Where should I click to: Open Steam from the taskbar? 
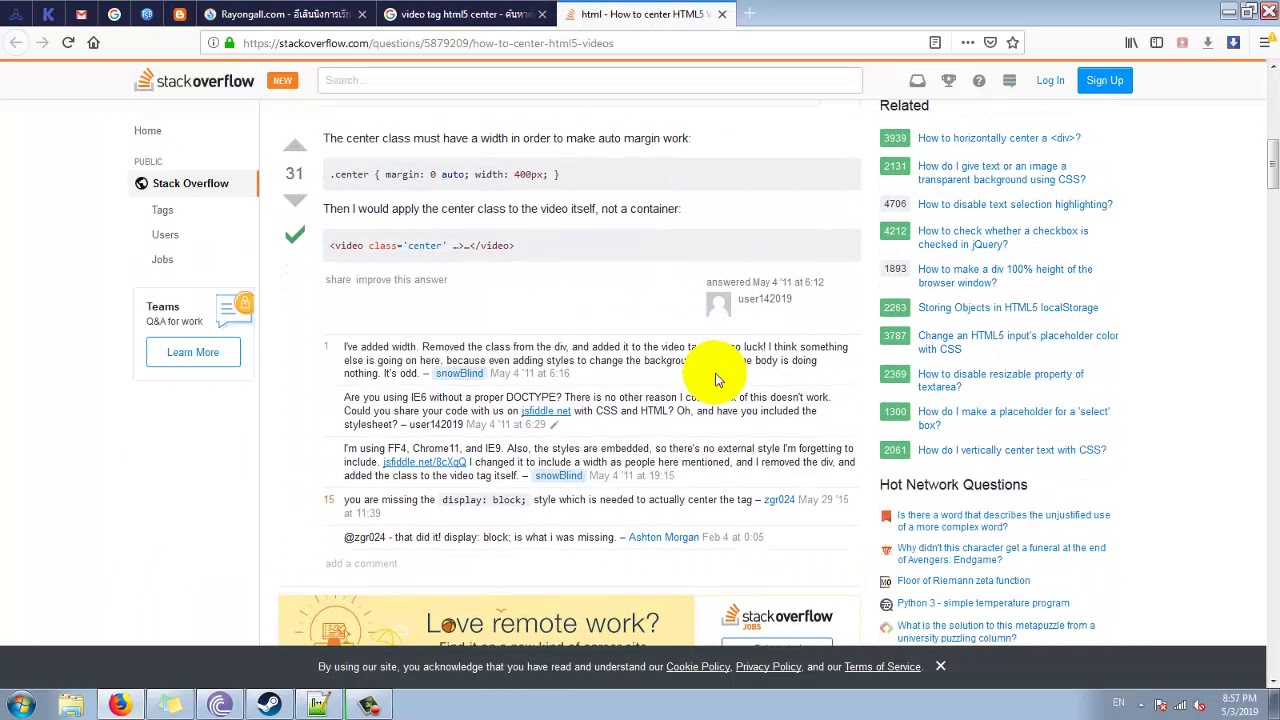(x=269, y=705)
